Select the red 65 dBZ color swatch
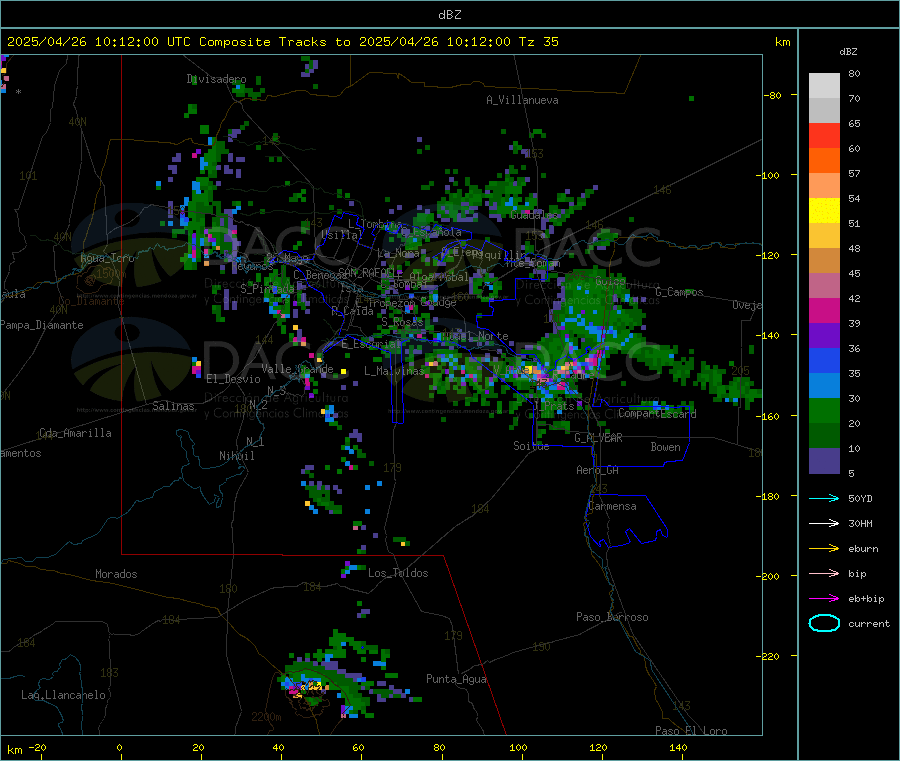This screenshot has height=761, width=900. [824, 135]
